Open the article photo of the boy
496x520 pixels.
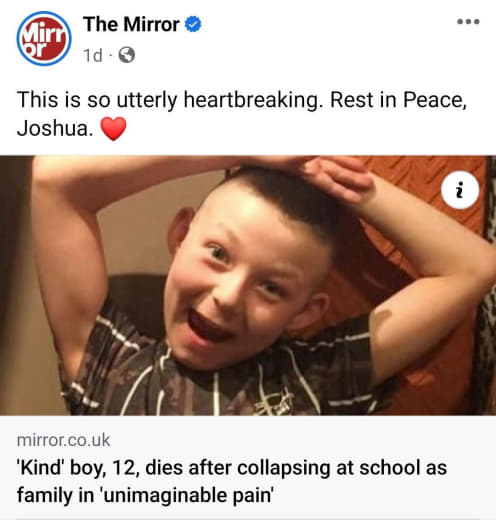(x=248, y=285)
